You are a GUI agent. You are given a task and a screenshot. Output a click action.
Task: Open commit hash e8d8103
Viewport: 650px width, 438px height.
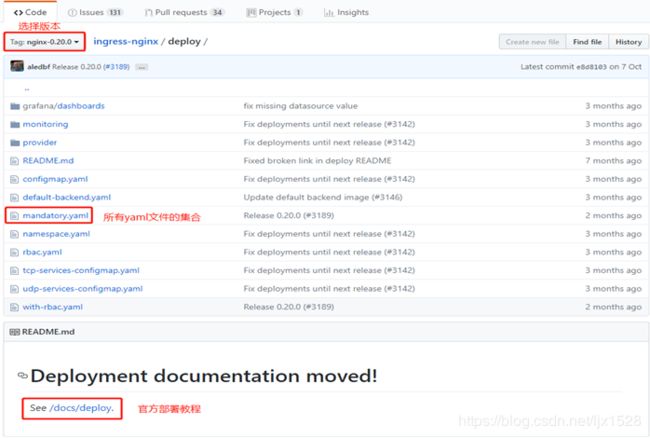(x=591, y=67)
